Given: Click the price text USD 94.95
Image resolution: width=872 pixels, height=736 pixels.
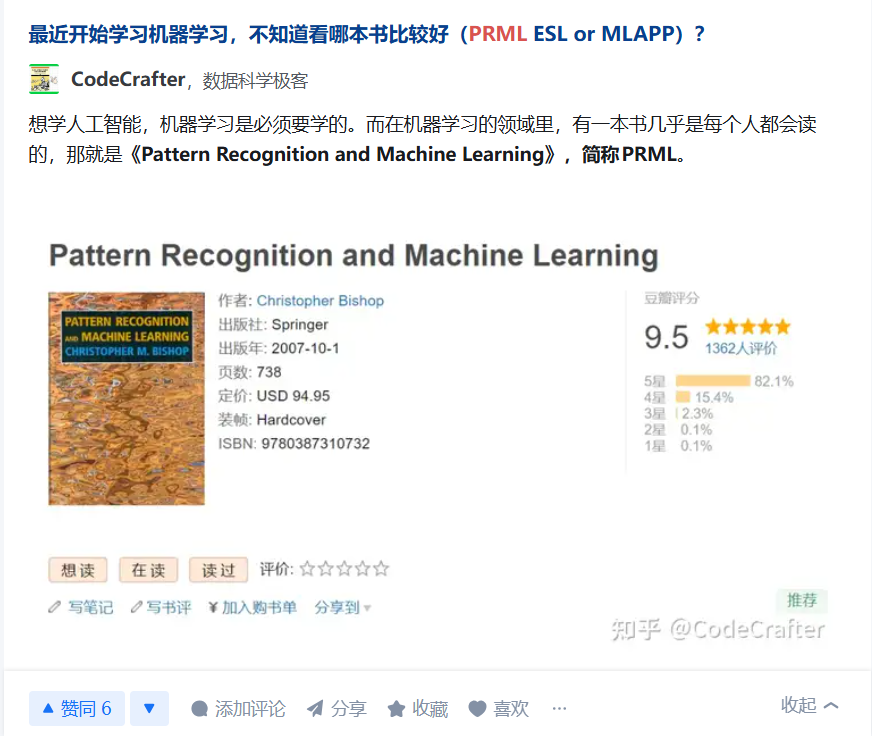Looking at the screenshot, I should pos(293,396).
